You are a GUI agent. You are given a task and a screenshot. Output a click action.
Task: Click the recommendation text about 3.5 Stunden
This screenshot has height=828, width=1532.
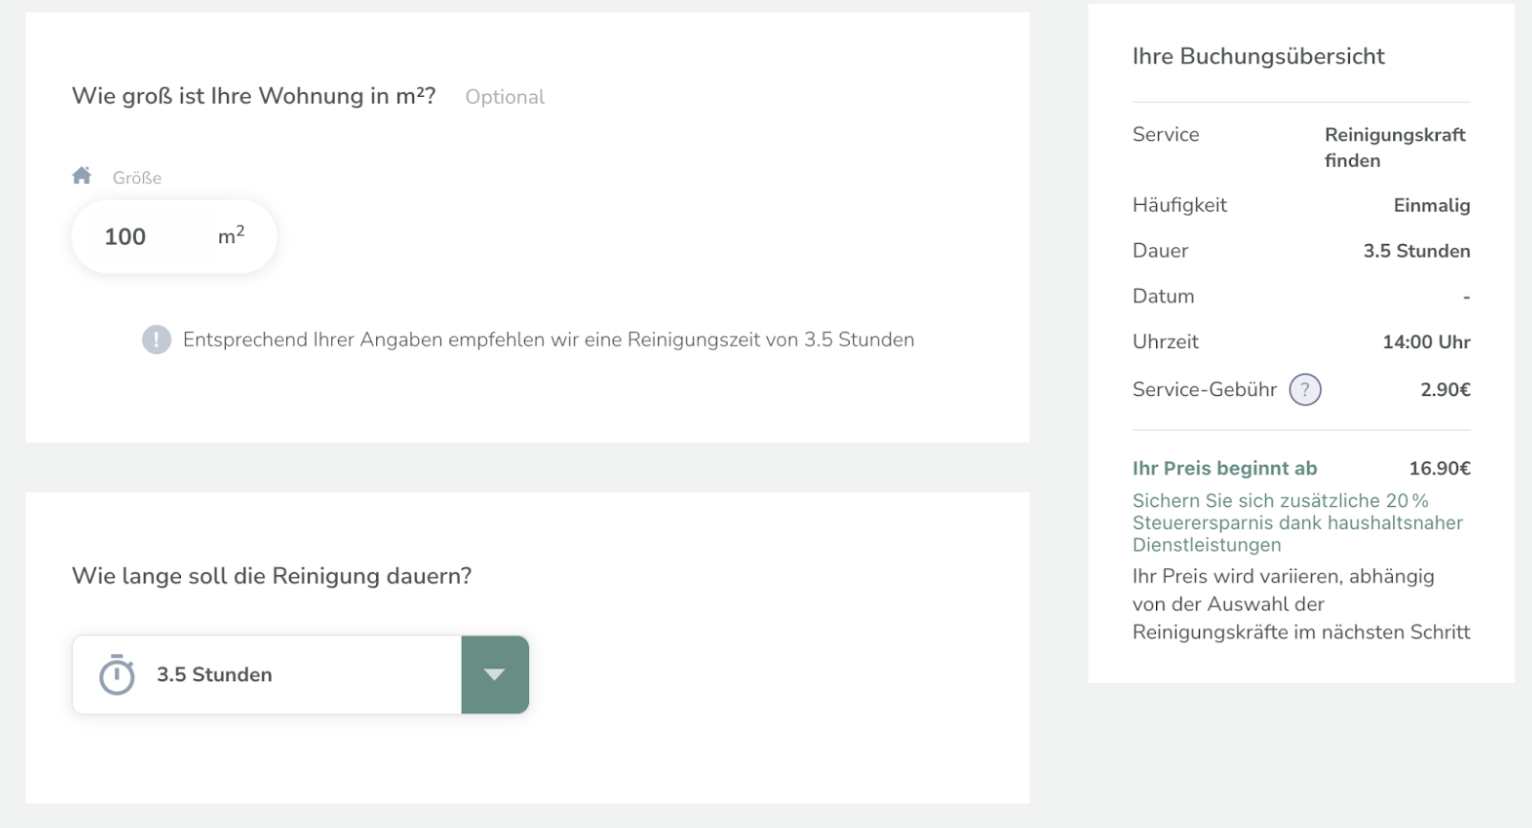click(x=548, y=340)
